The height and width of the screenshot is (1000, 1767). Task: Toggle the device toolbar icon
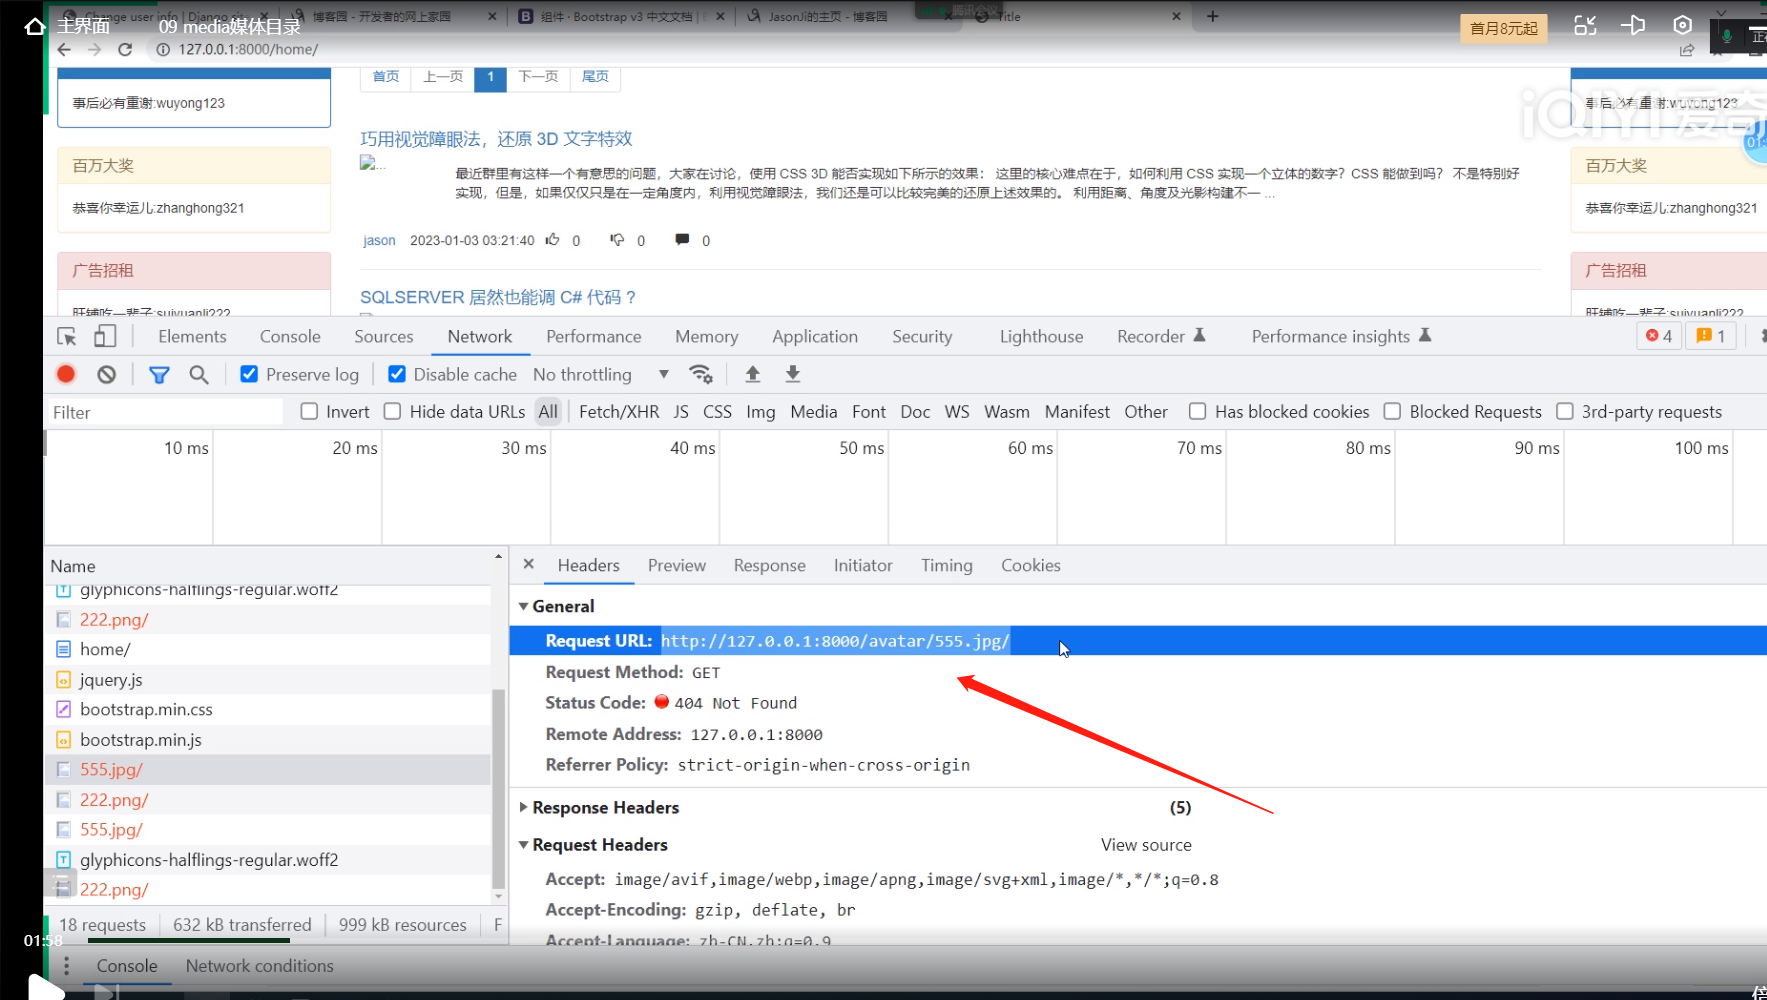pyautogui.click(x=105, y=337)
